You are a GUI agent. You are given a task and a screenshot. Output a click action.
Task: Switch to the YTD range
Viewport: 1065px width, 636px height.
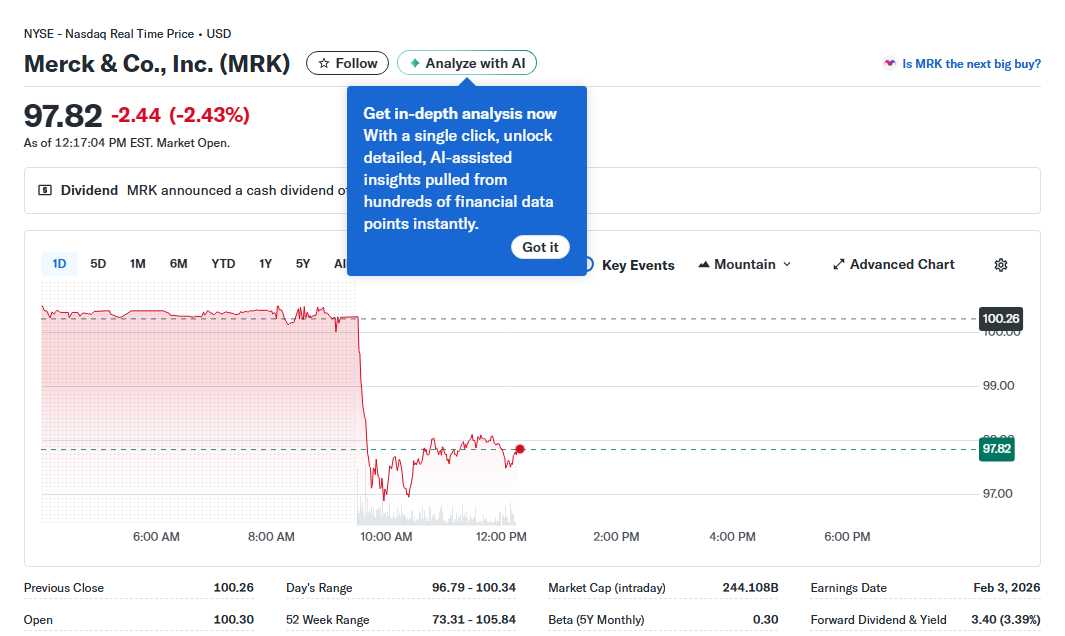click(223, 264)
